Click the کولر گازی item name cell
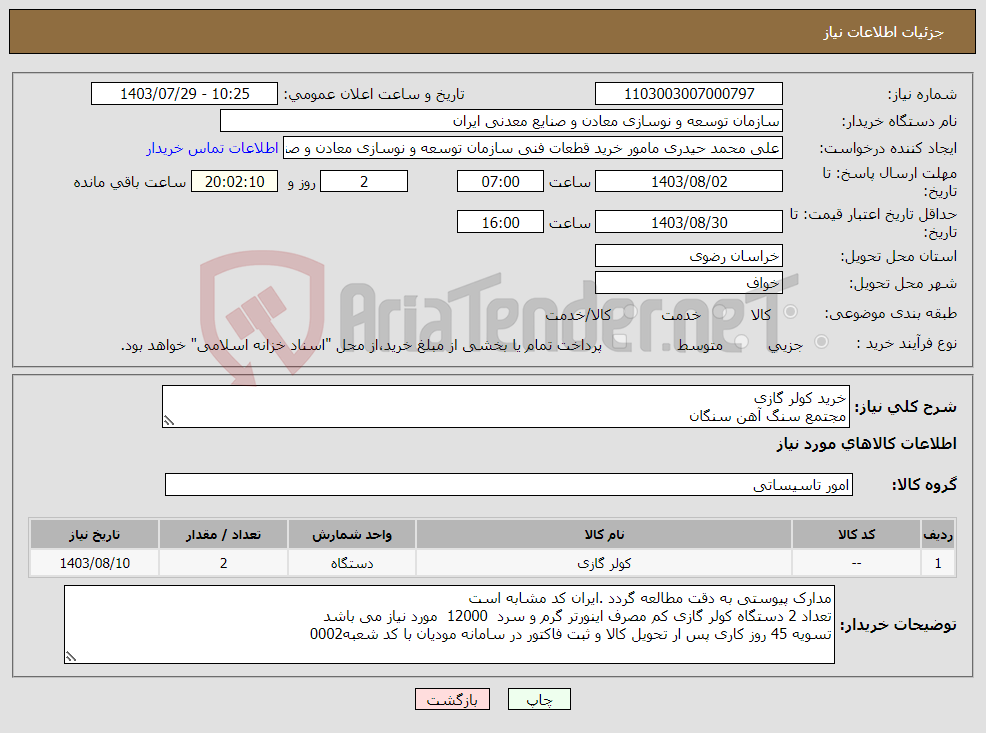Image resolution: width=986 pixels, height=733 pixels. click(604, 563)
